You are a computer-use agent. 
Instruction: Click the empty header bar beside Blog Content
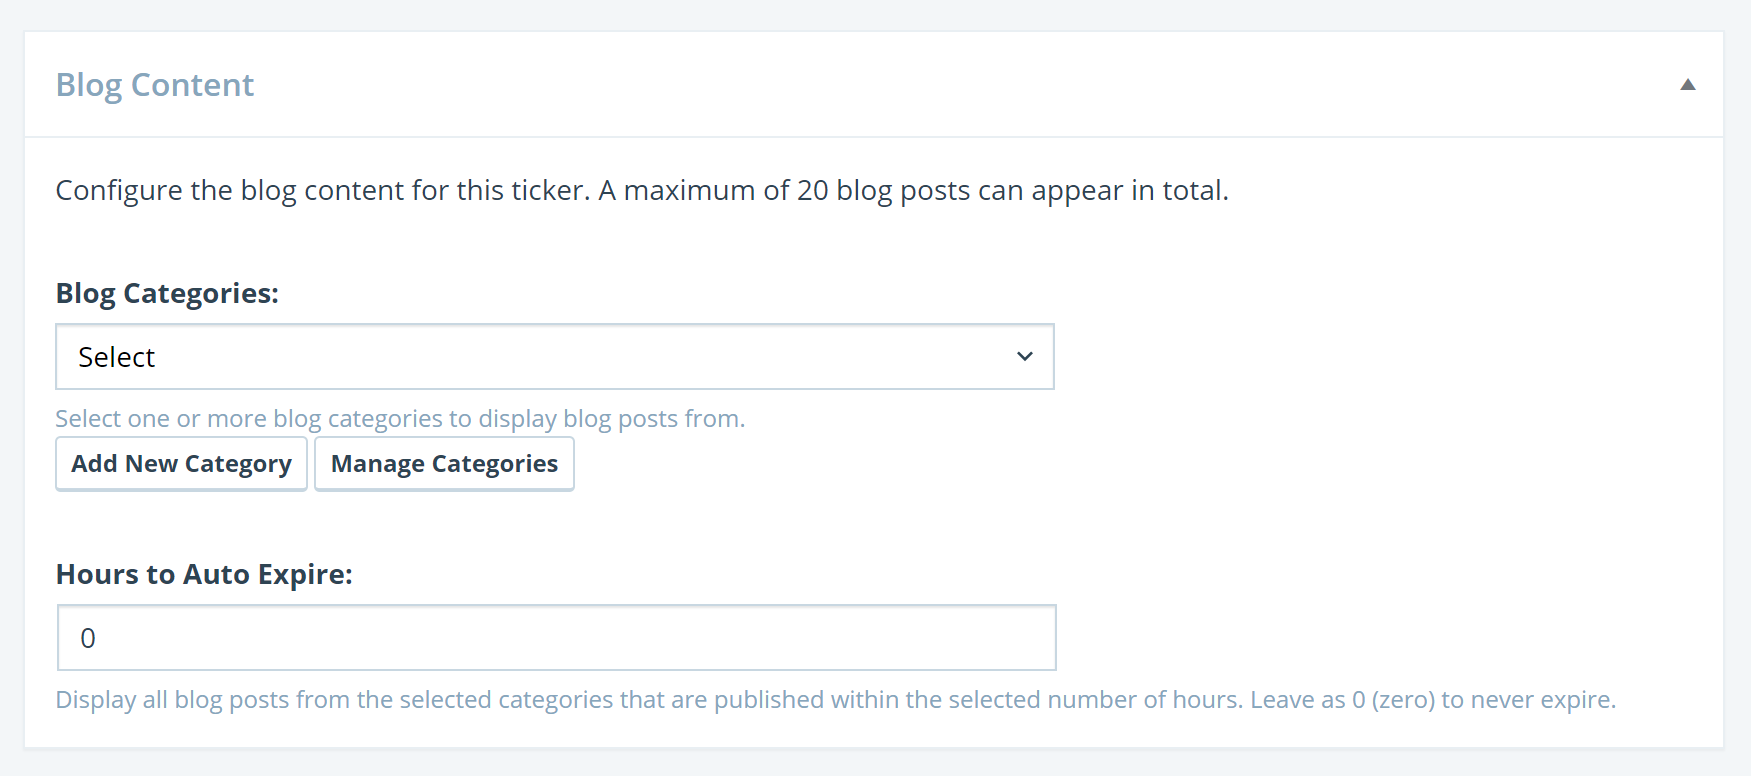click(900, 85)
